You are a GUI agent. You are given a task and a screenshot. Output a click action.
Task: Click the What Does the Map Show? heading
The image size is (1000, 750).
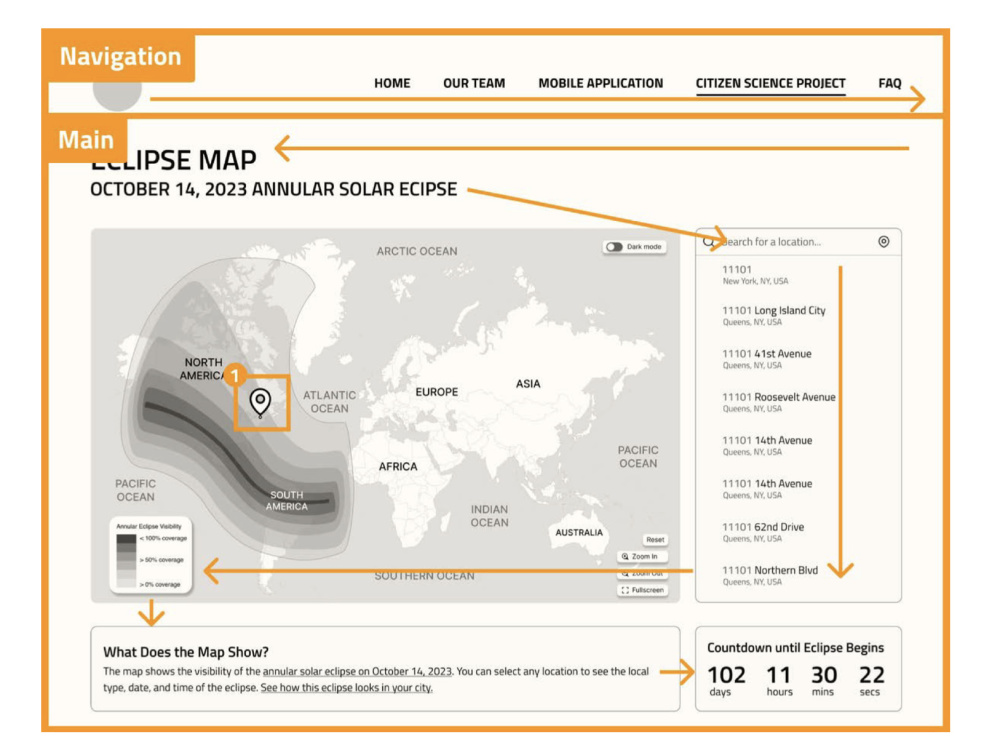(x=186, y=652)
